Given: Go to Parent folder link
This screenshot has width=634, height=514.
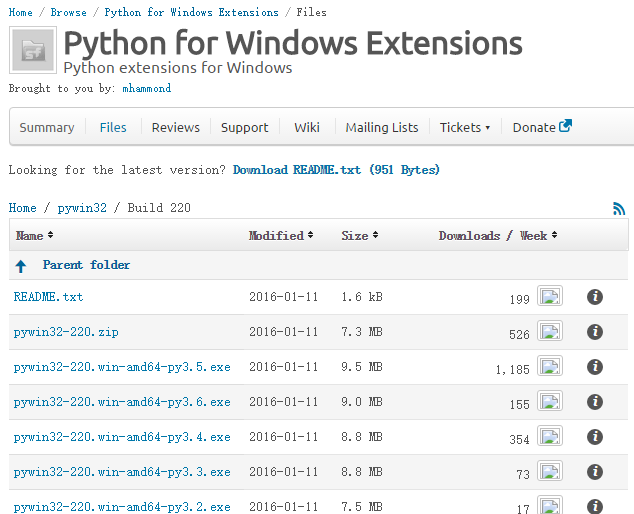Looking at the screenshot, I should [x=86, y=265].
